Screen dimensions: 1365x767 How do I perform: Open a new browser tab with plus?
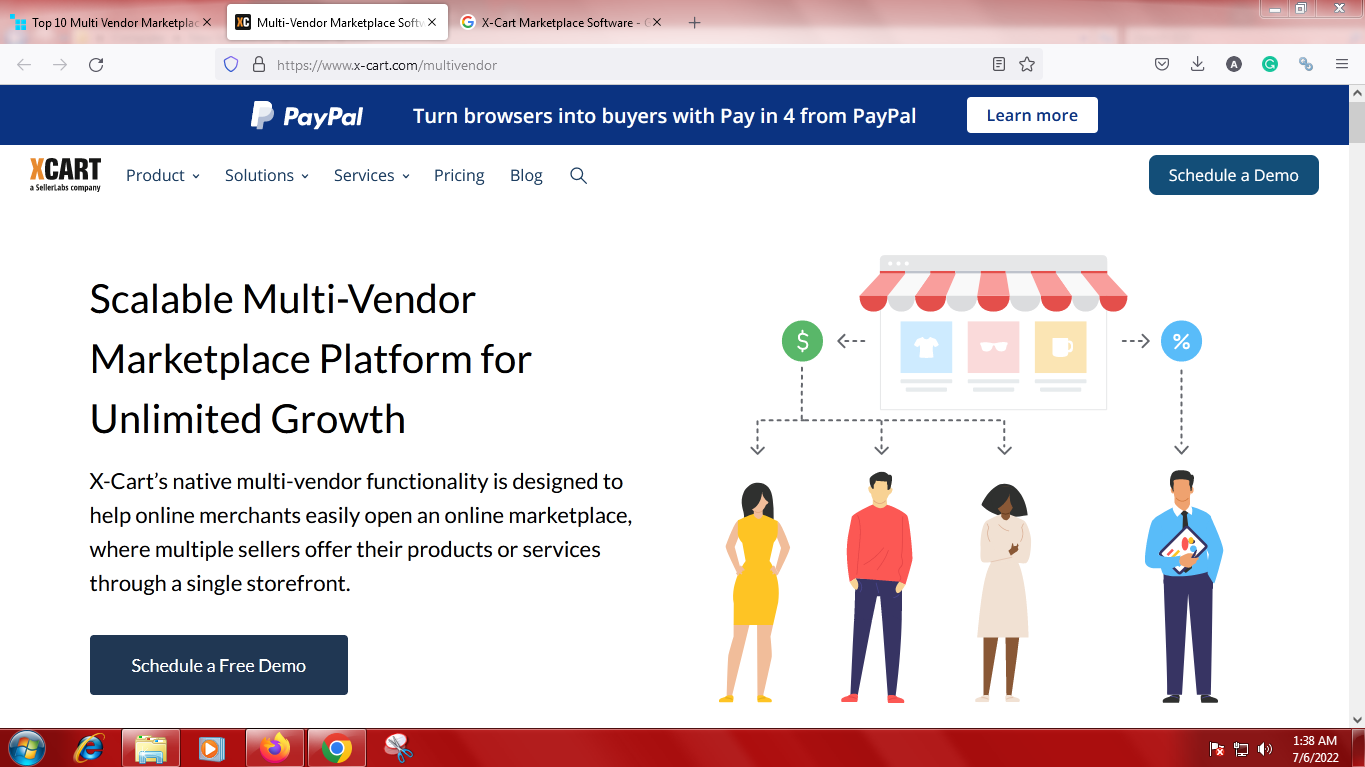tap(695, 22)
